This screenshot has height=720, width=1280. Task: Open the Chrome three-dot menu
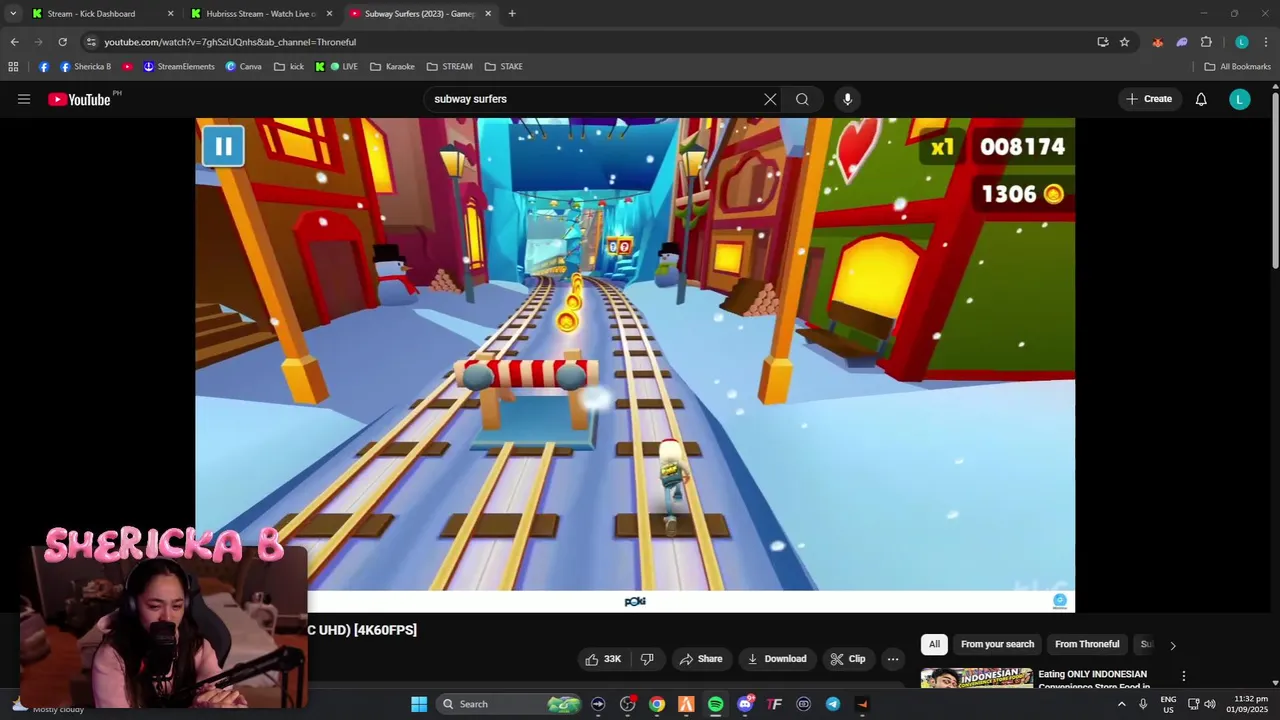[x=1266, y=42]
